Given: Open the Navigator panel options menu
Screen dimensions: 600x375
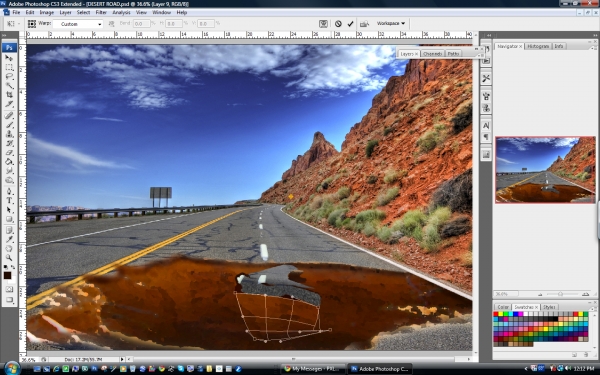Looking at the screenshot, I should (594, 47).
